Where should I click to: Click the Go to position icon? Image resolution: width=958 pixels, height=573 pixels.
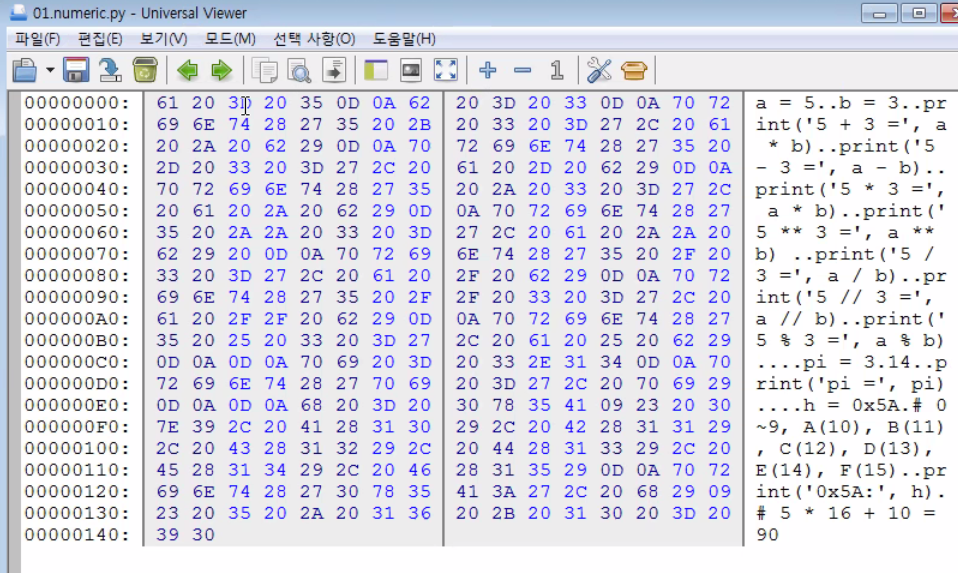pos(334,70)
